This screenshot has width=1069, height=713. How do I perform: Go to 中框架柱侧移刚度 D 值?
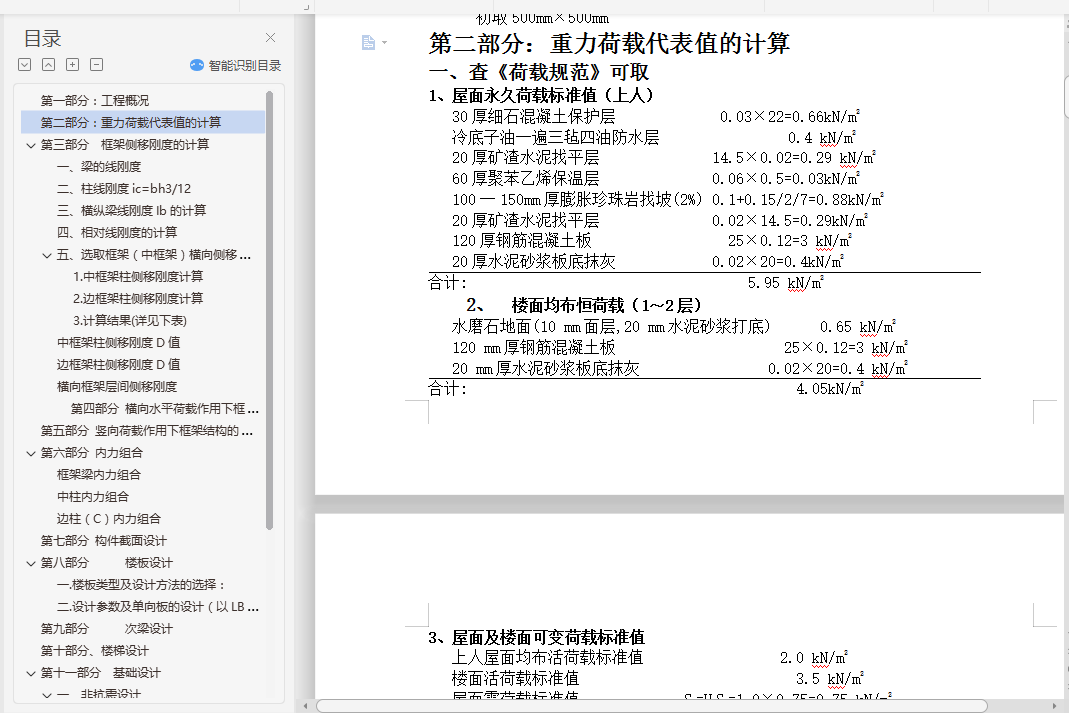point(119,343)
